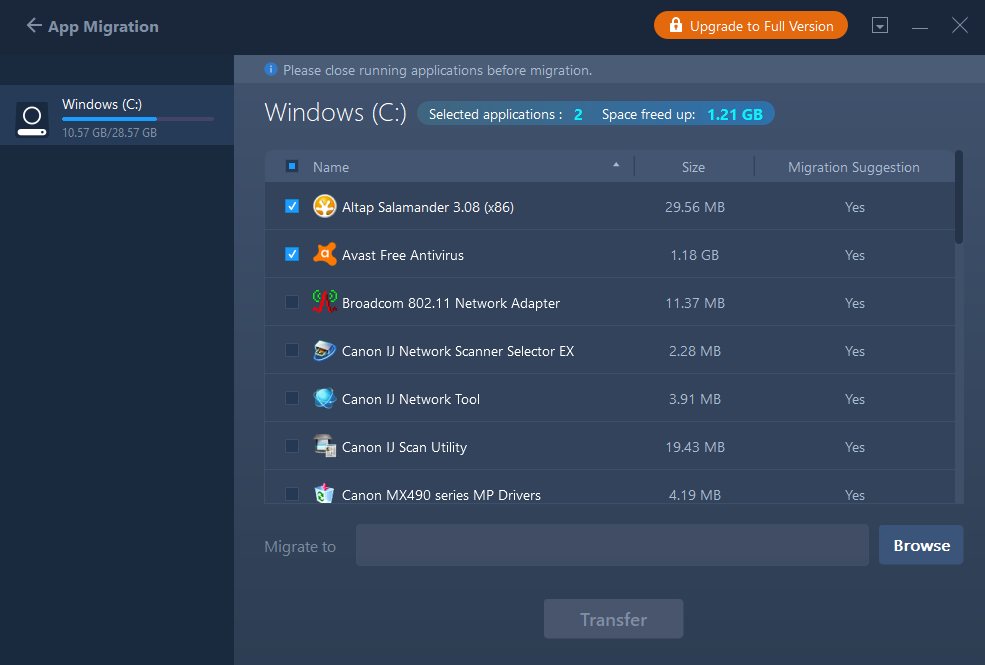Sort by the Size column header
This screenshot has height=665, width=985.
[693, 167]
